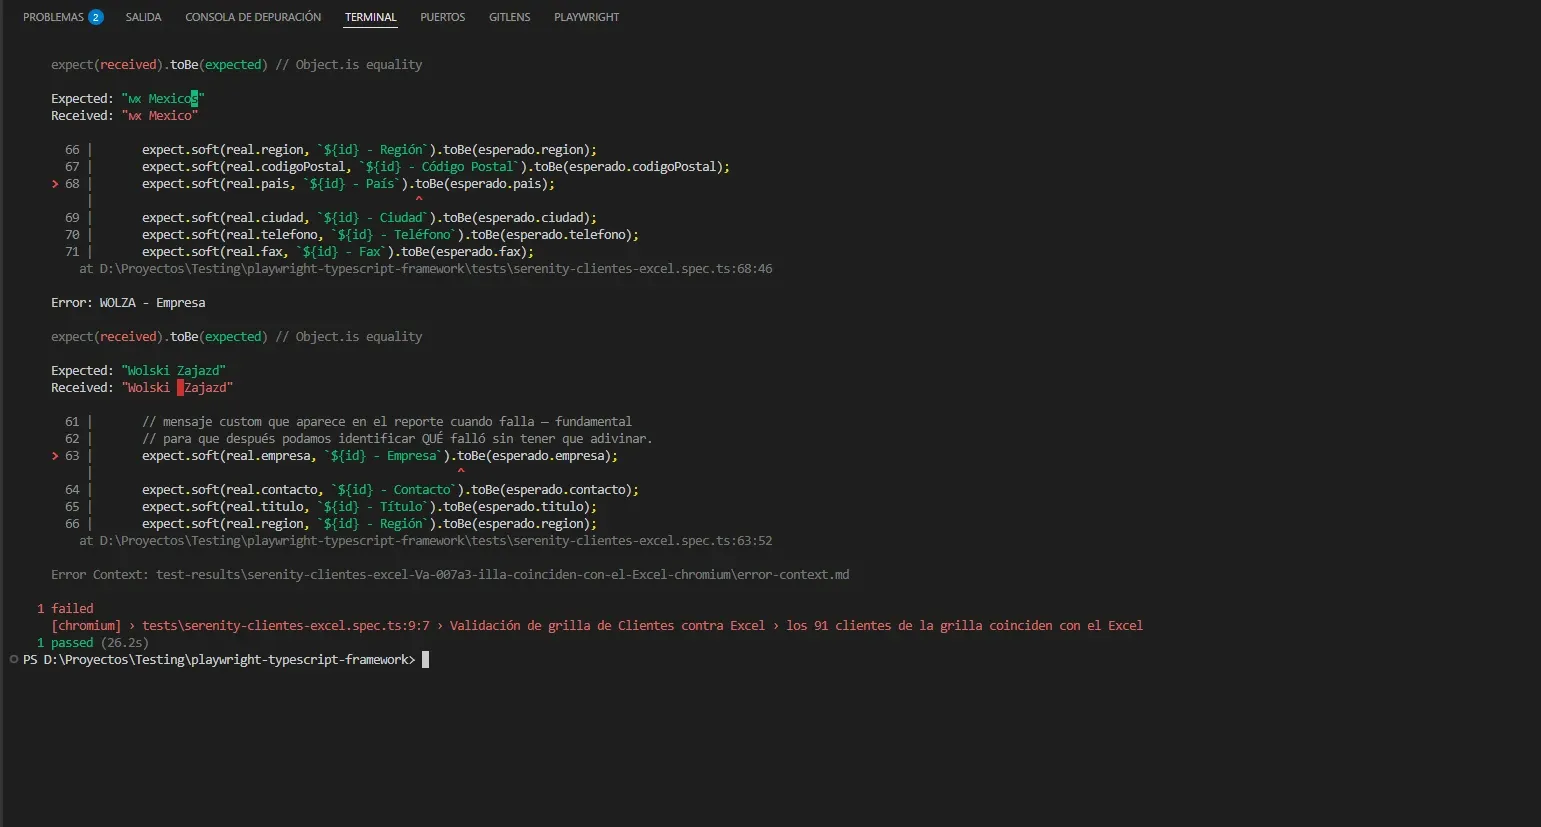Screen dimensions: 1541x827
Task: Switch to the PUERTOS panel
Action: coord(442,17)
